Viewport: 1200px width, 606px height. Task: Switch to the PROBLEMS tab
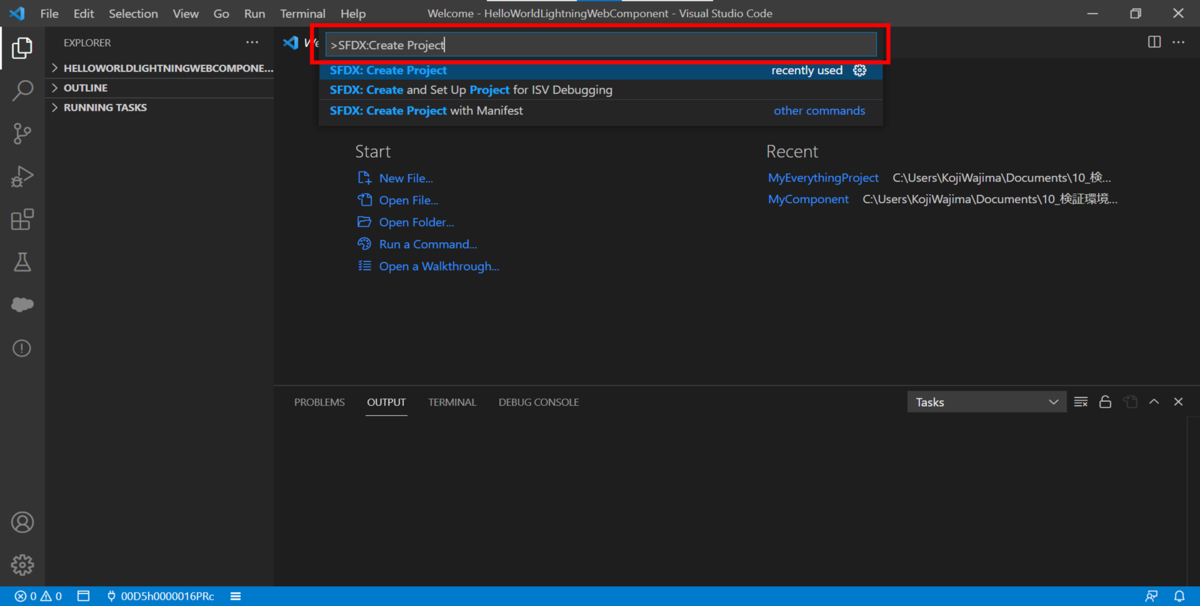point(319,402)
